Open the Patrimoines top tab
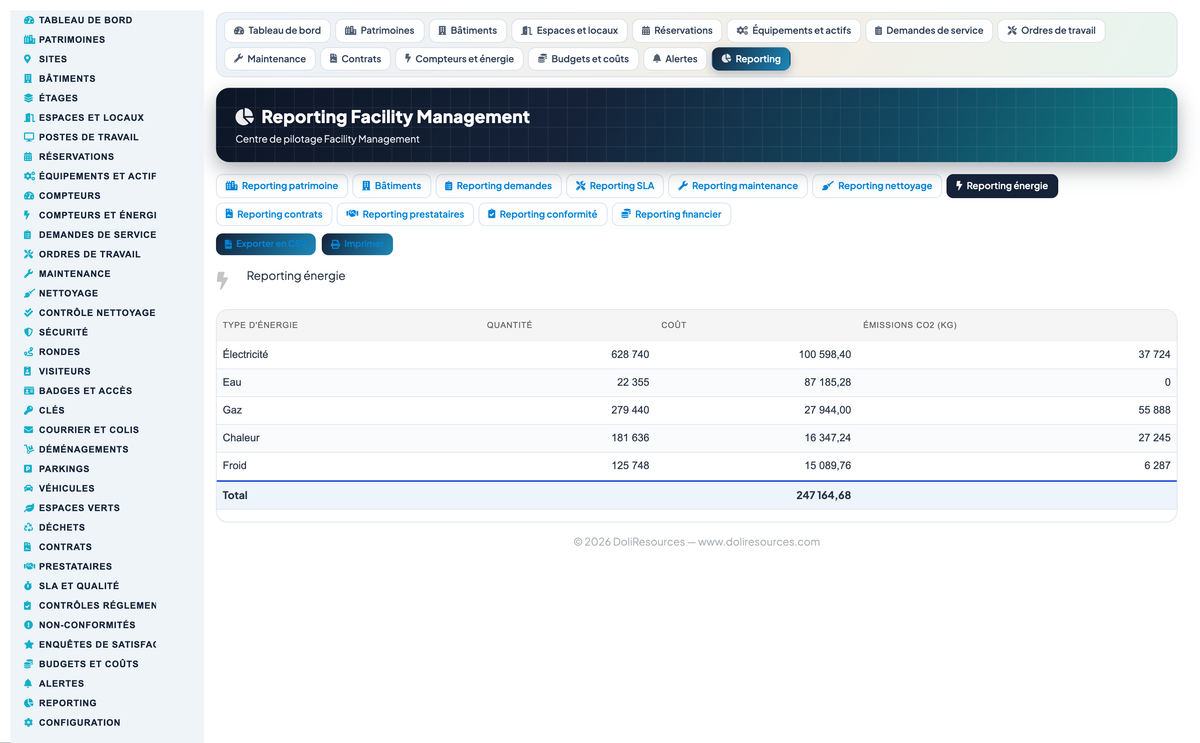The width and height of the screenshot is (1200, 743). [x=380, y=30]
